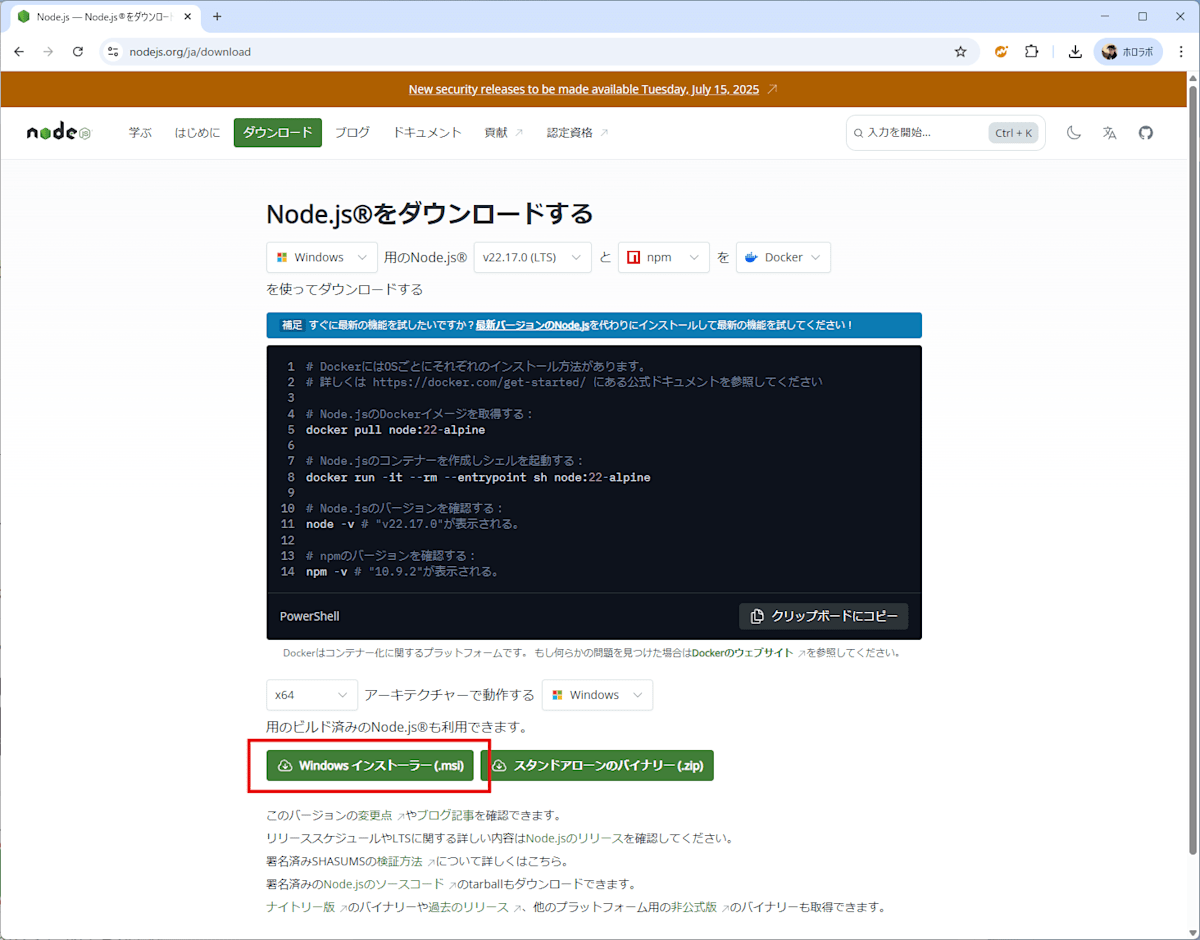Open the ドキュメント menu item
This screenshot has height=940, width=1200.
427,133
